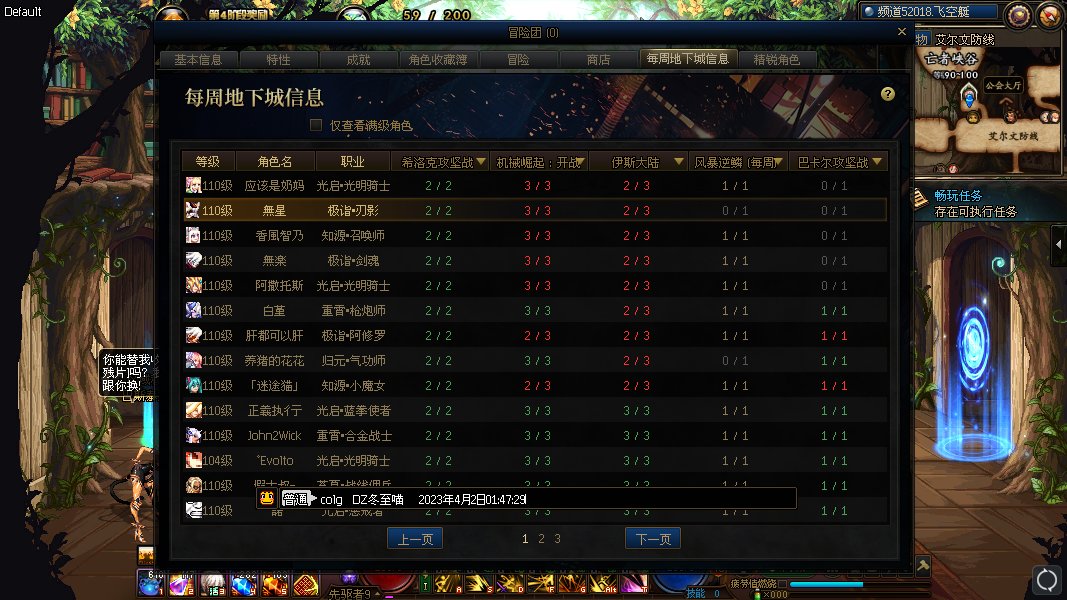
Task: Switch to the 基本信息 tab
Action: pos(198,60)
